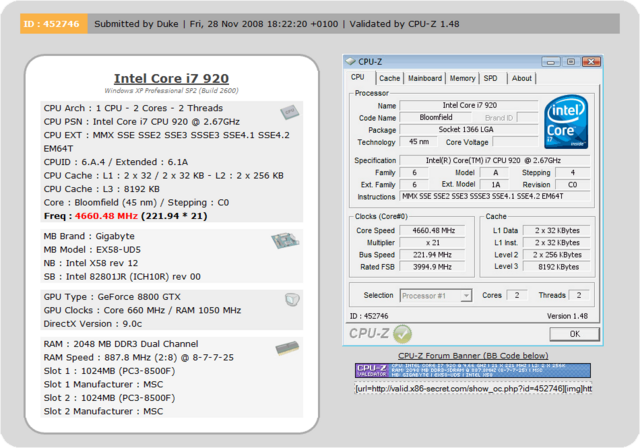Open the Intel Core i7 920 heading link

tap(171, 78)
